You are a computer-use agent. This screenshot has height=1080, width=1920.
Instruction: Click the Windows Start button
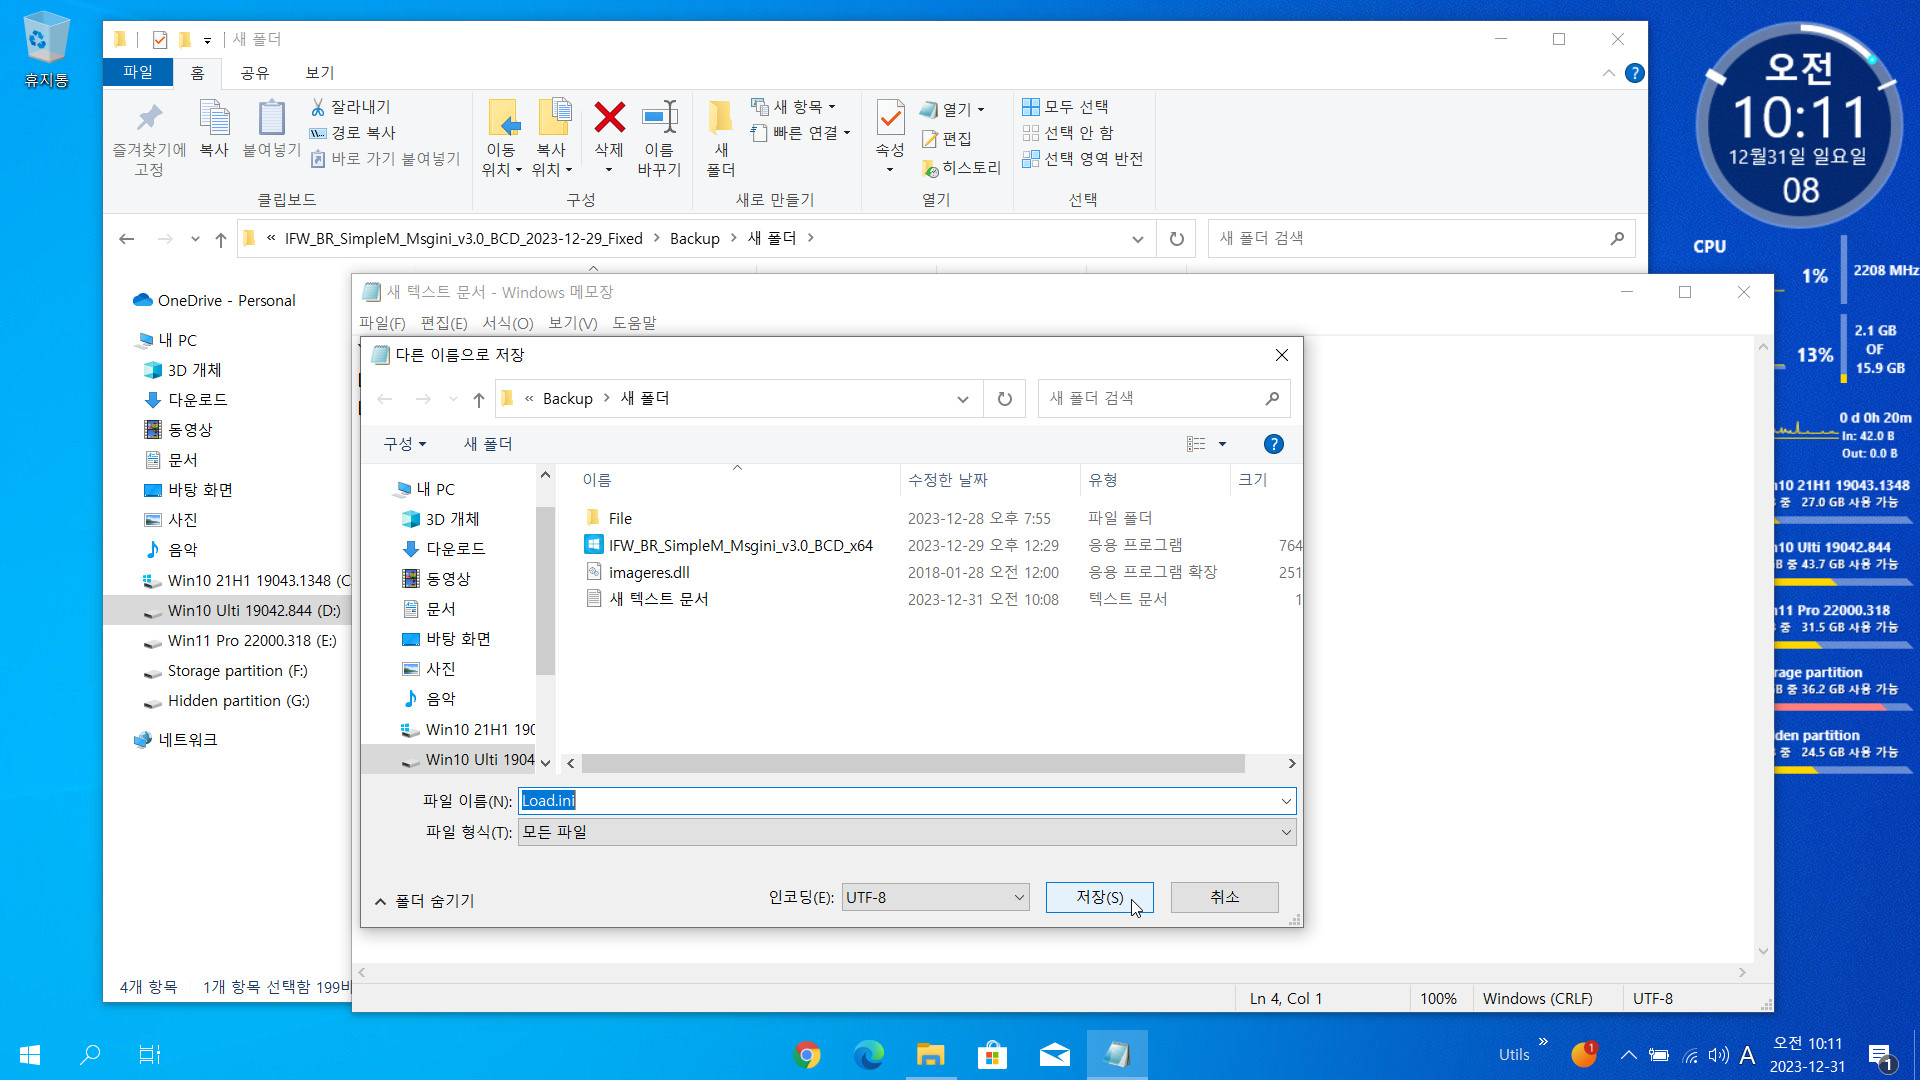click(x=30, y=1054)
